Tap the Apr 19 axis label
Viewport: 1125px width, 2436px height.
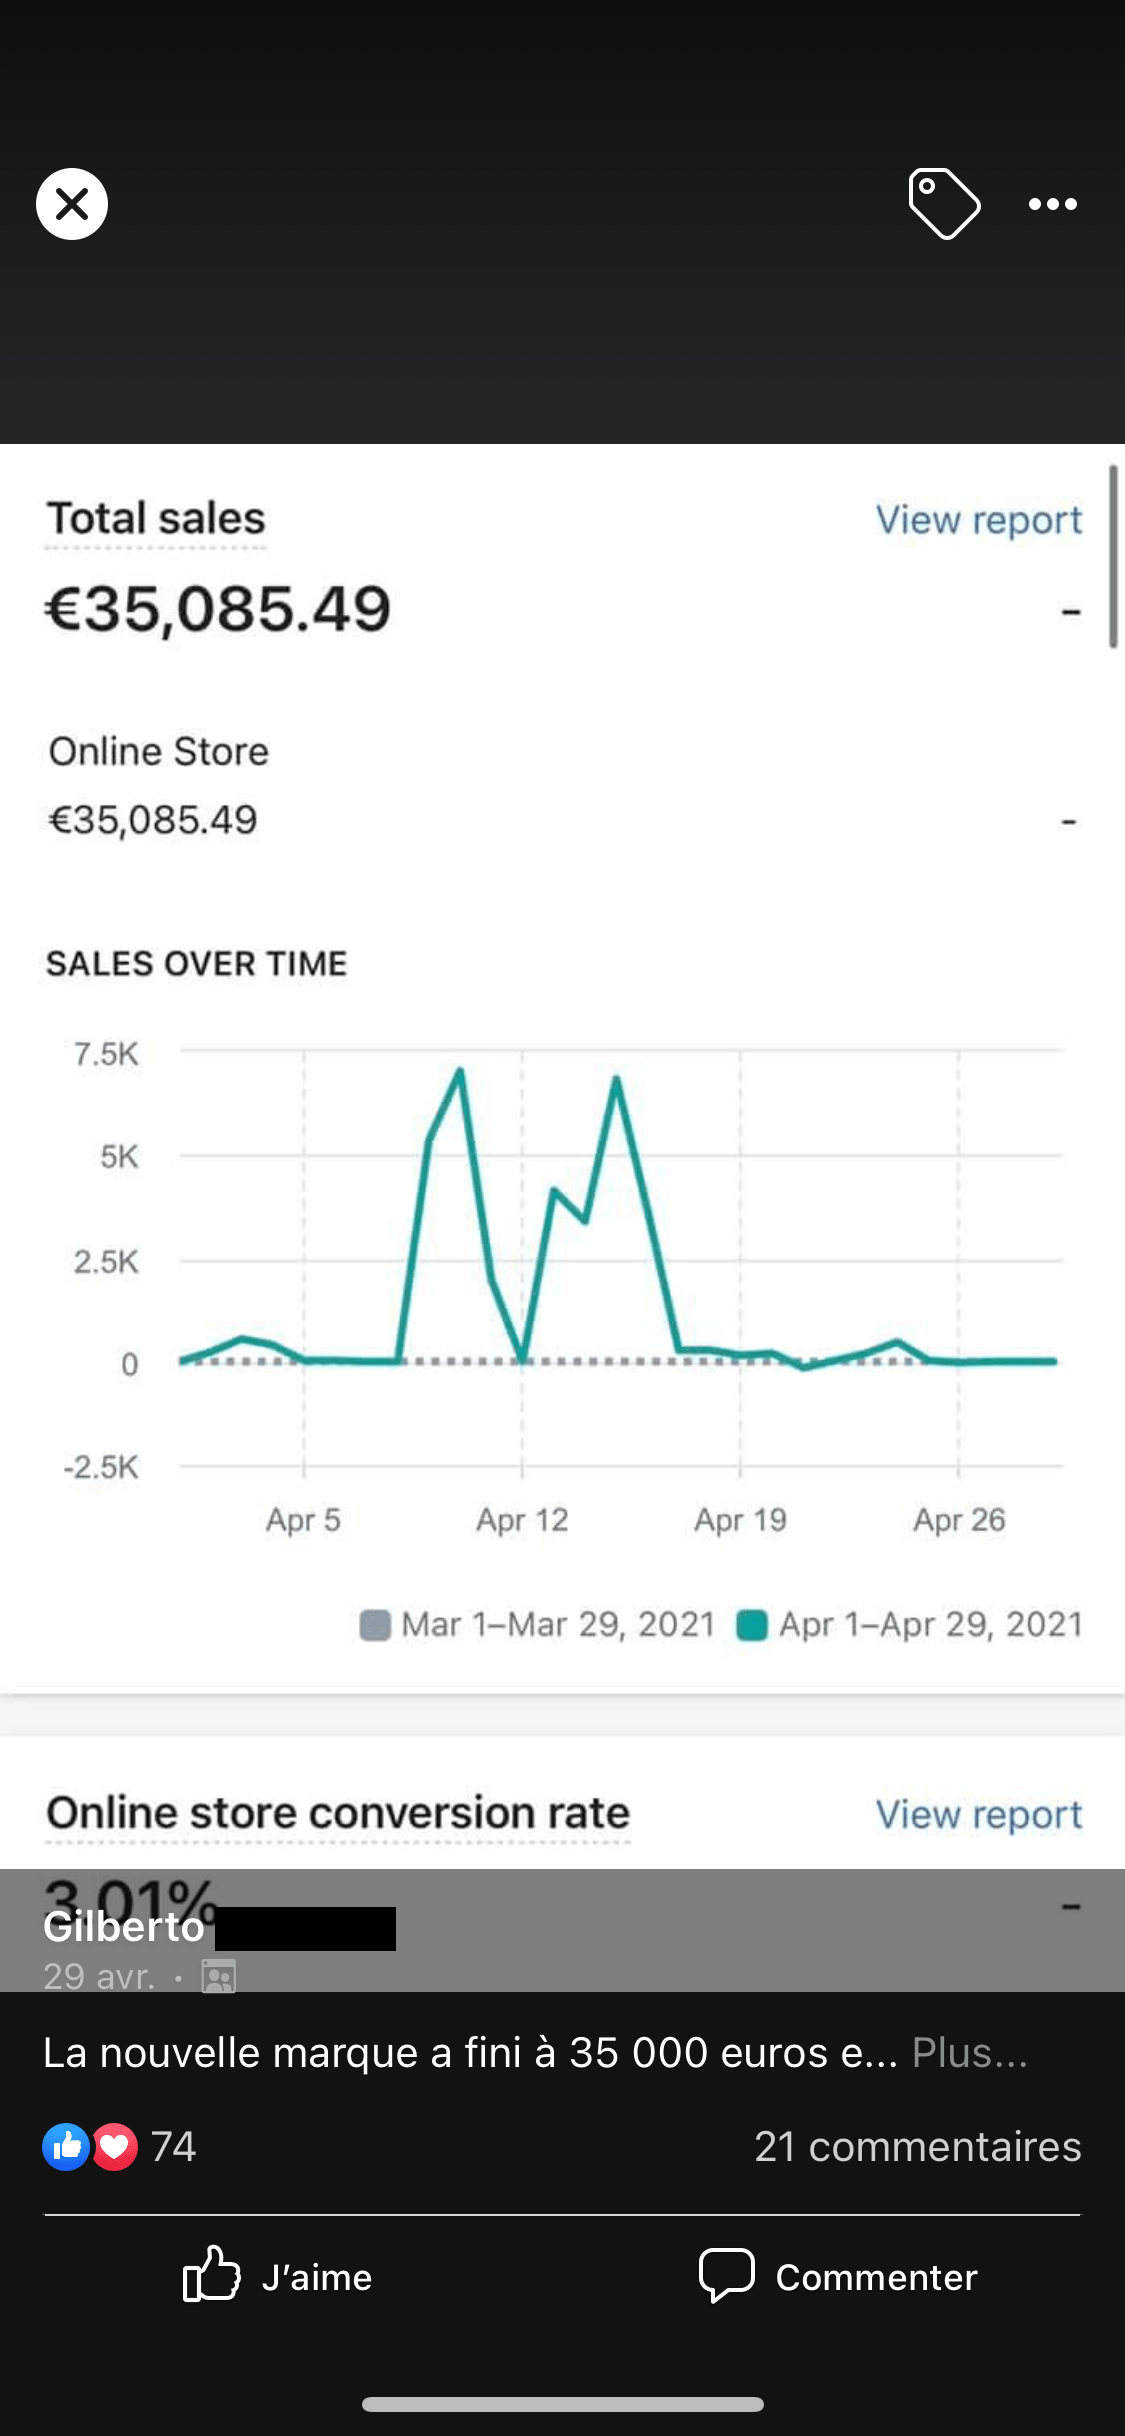pyautogui.click(x=740, y=1520)
